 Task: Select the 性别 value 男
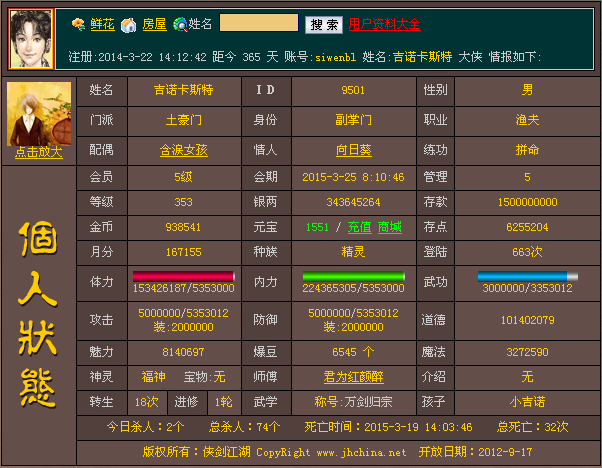click(528, 90)
